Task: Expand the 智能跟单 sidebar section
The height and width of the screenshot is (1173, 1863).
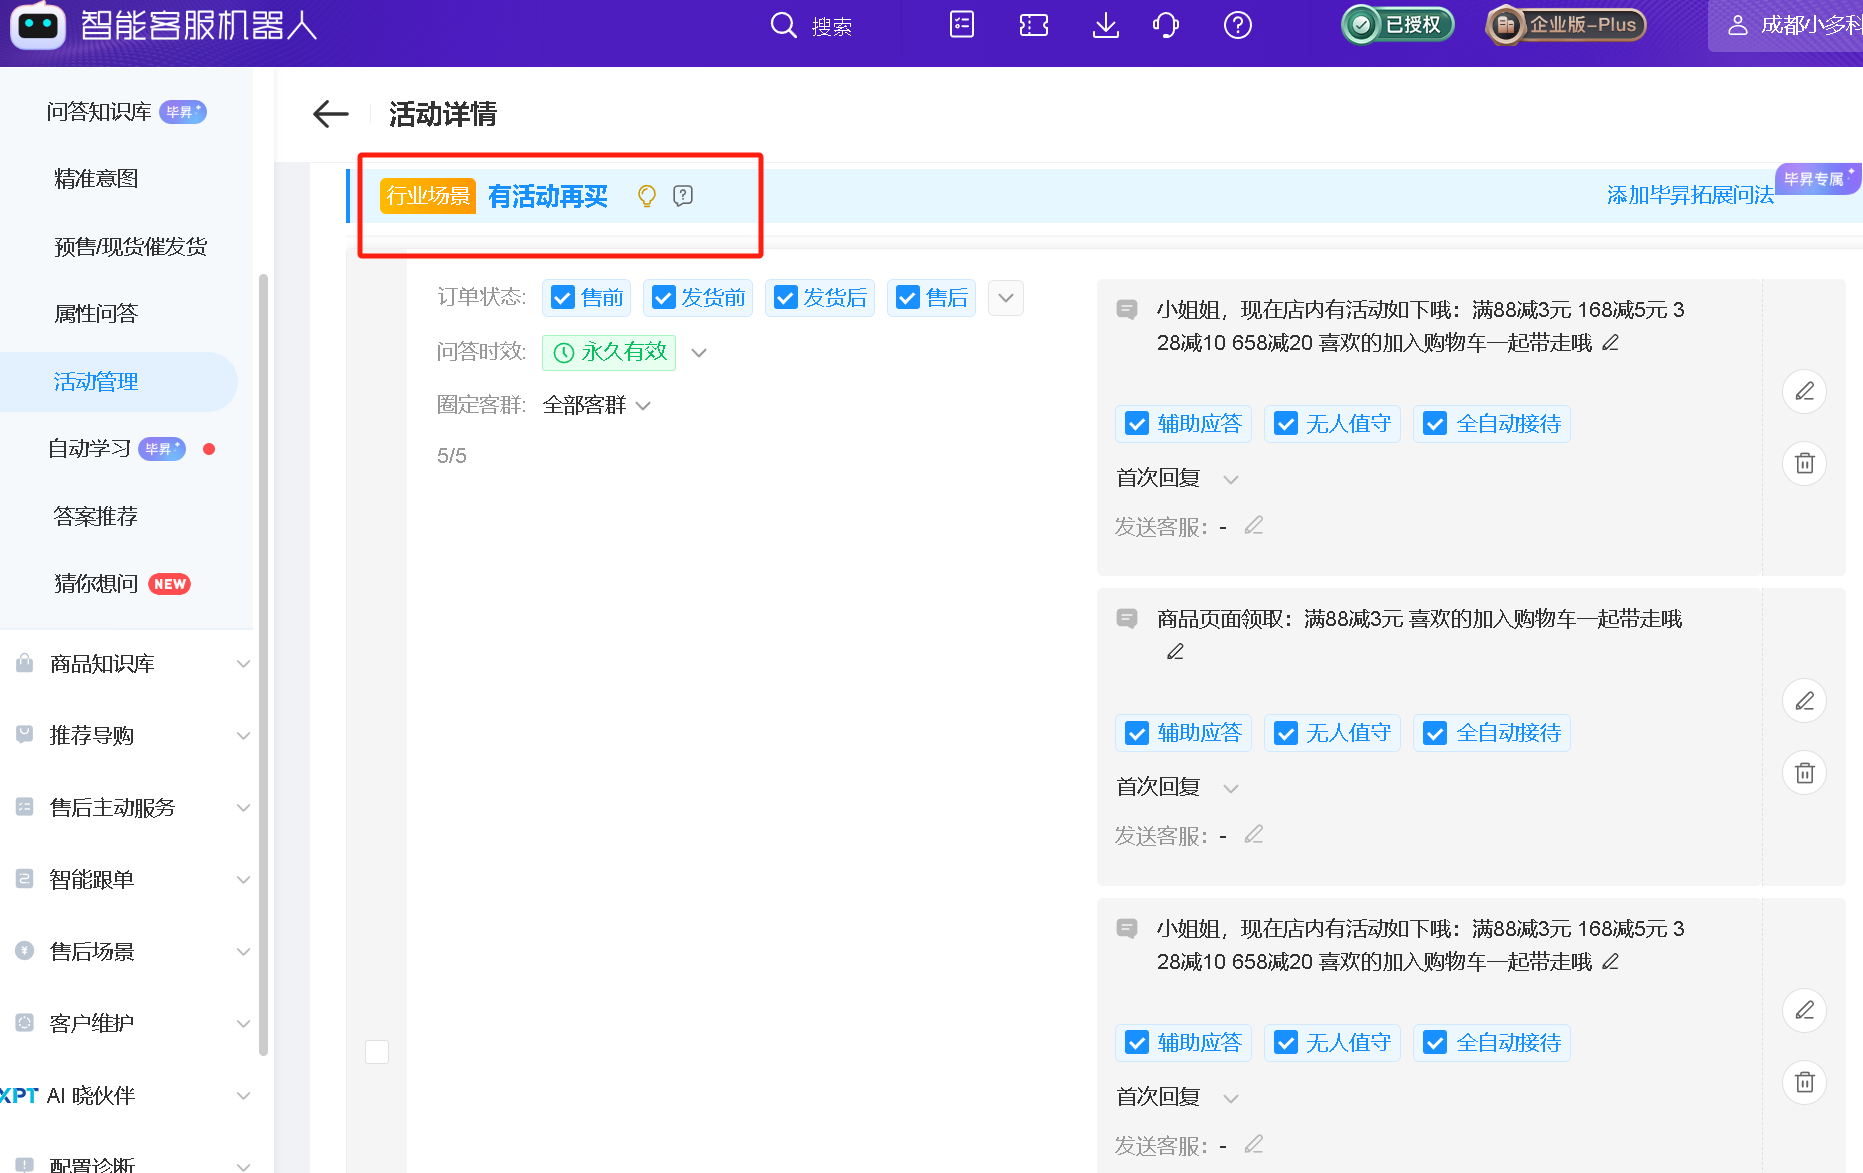Action: click(243, 880)
